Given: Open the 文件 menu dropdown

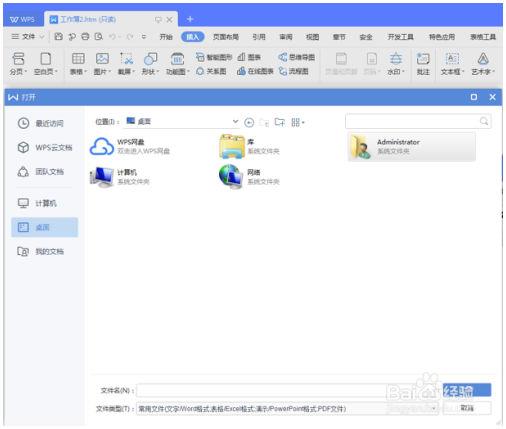Looking at the screenshot, I should pos(28,37).
